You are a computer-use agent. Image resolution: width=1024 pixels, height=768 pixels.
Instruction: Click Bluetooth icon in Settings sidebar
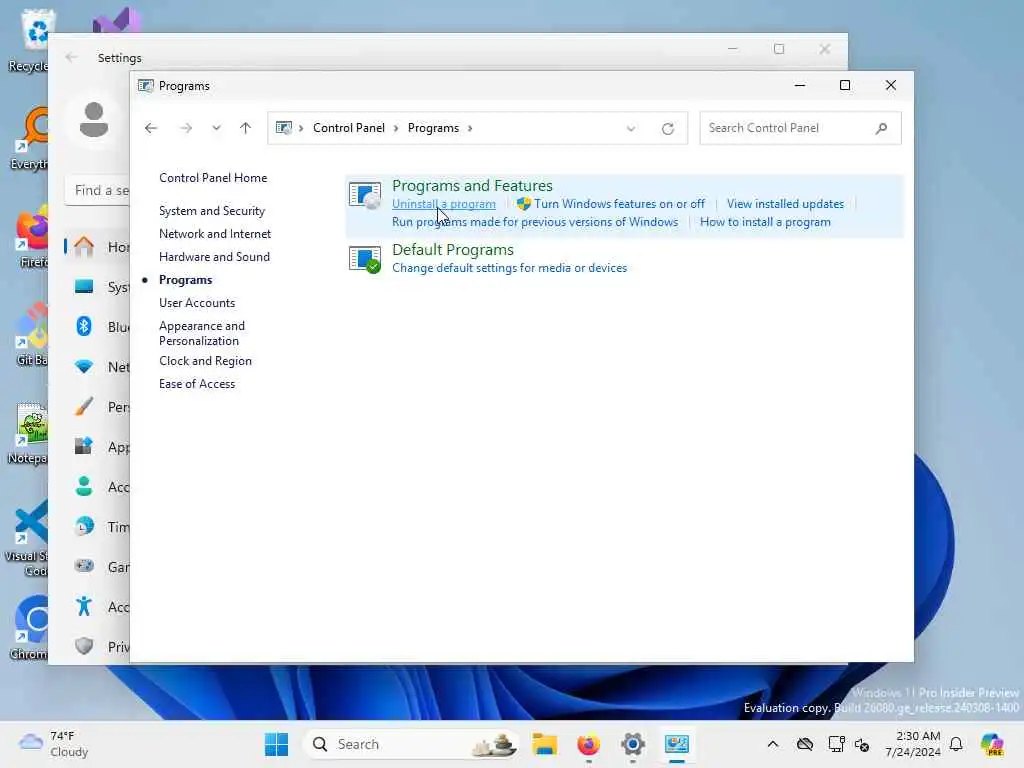coord(84,326)
